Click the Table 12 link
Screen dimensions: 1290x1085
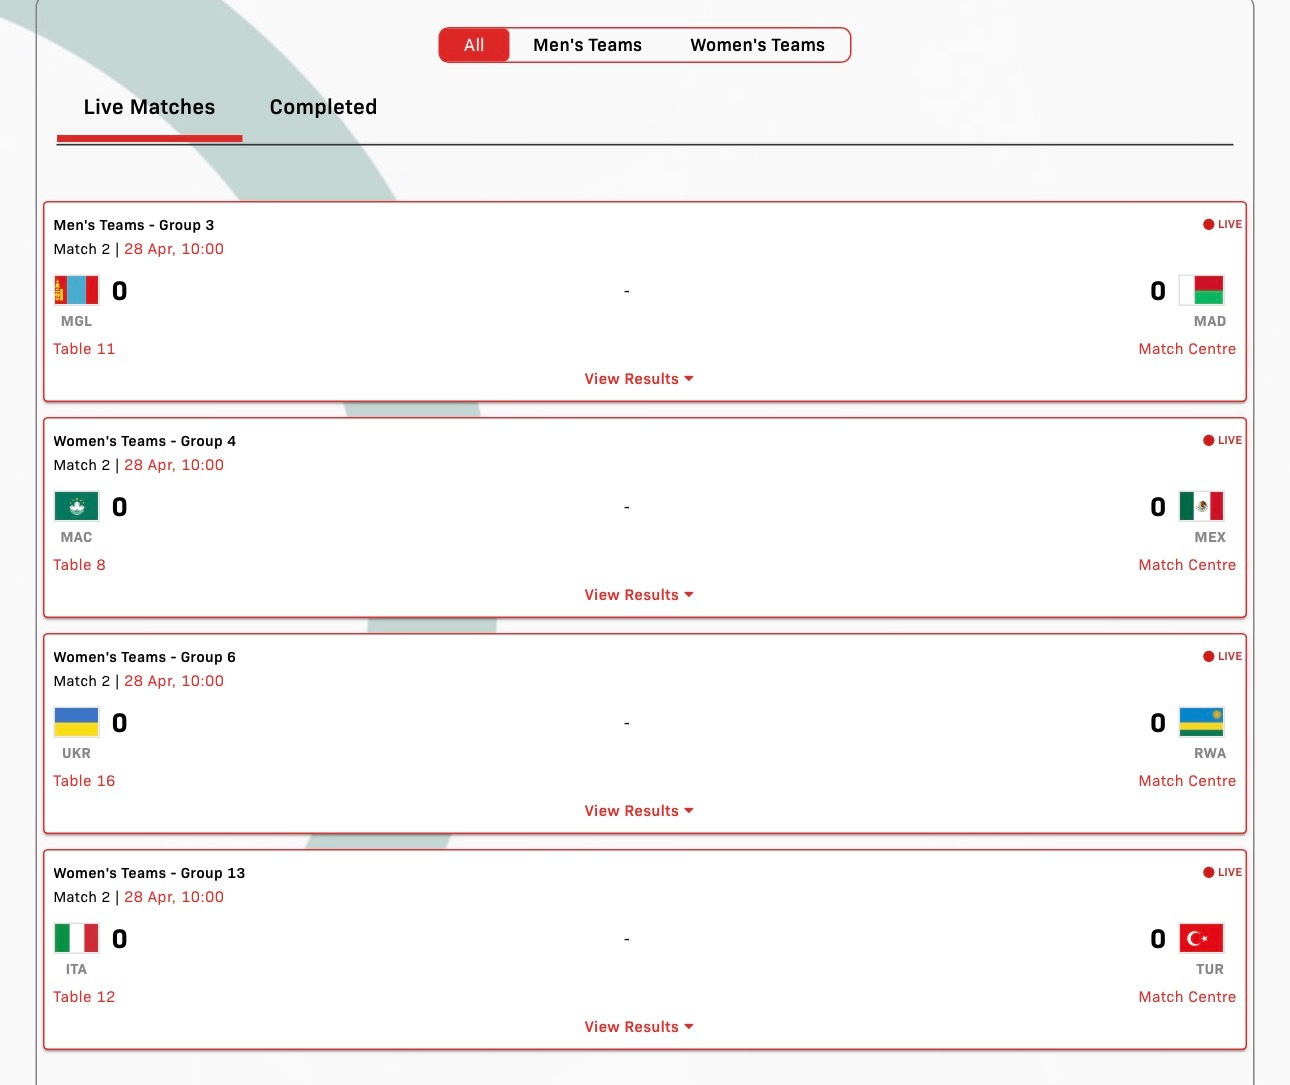(x=84, y=997)
